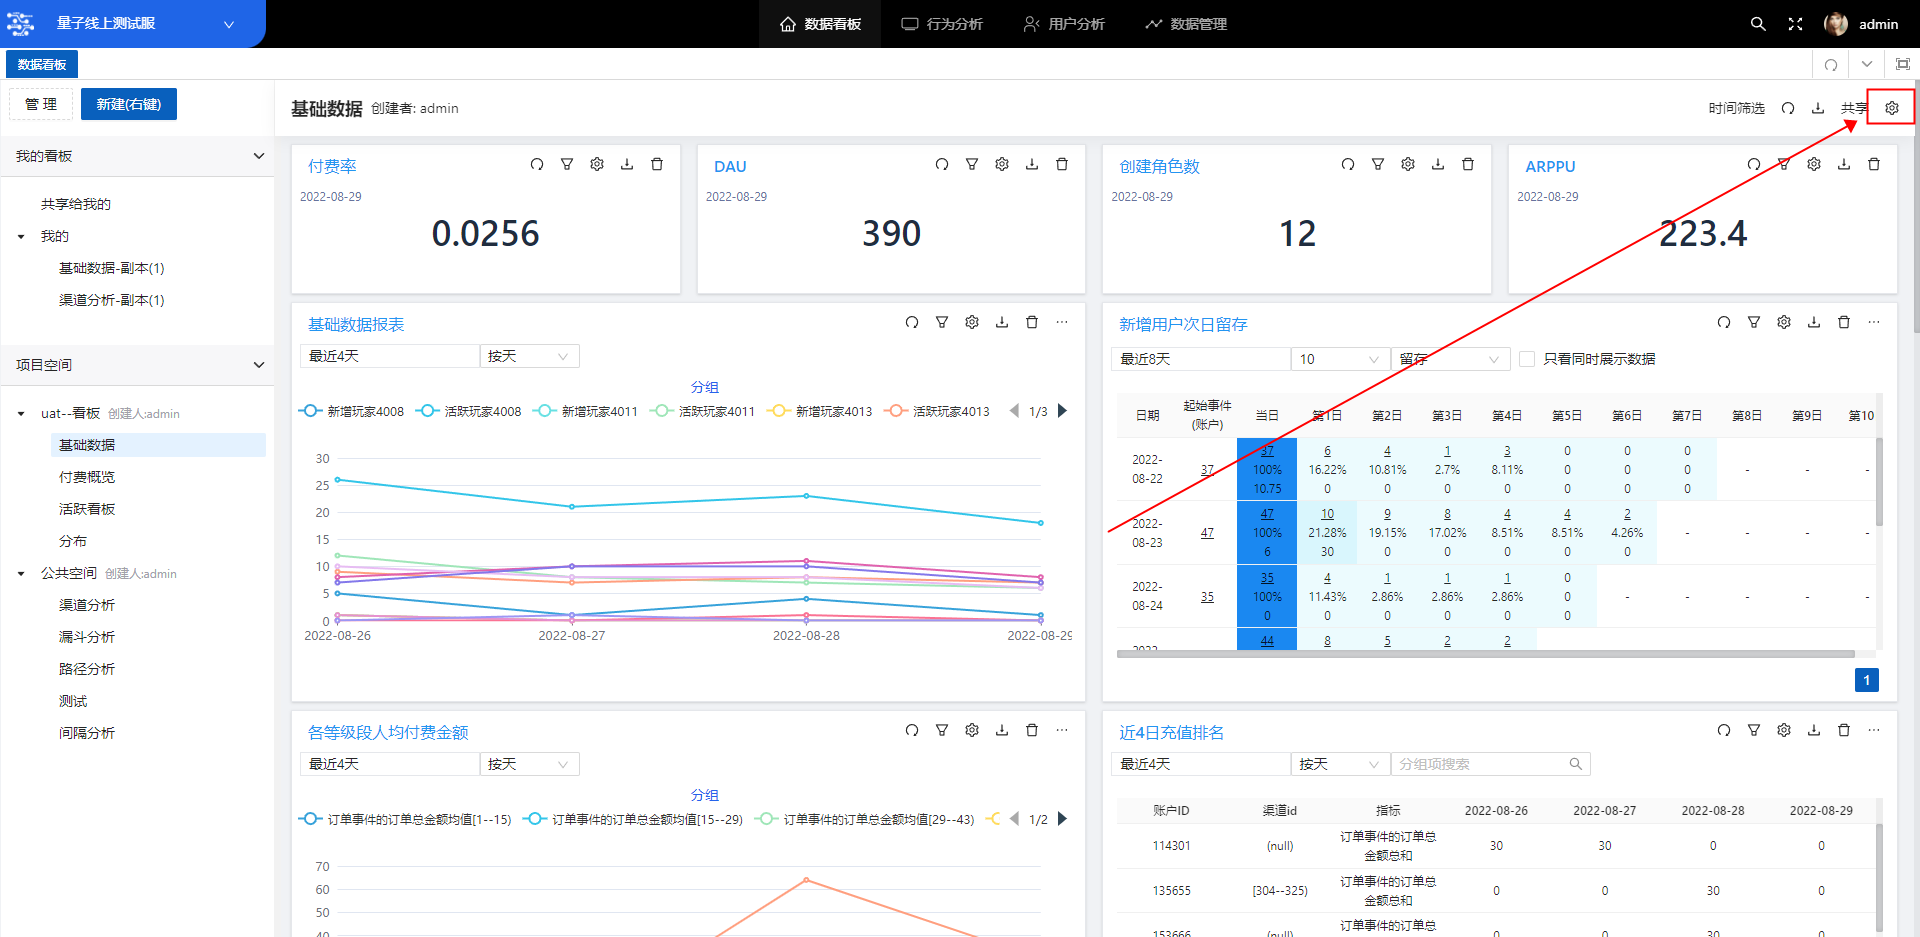Switch to 行为分析 top menu
1920x937 pixels.
[942, 24]
